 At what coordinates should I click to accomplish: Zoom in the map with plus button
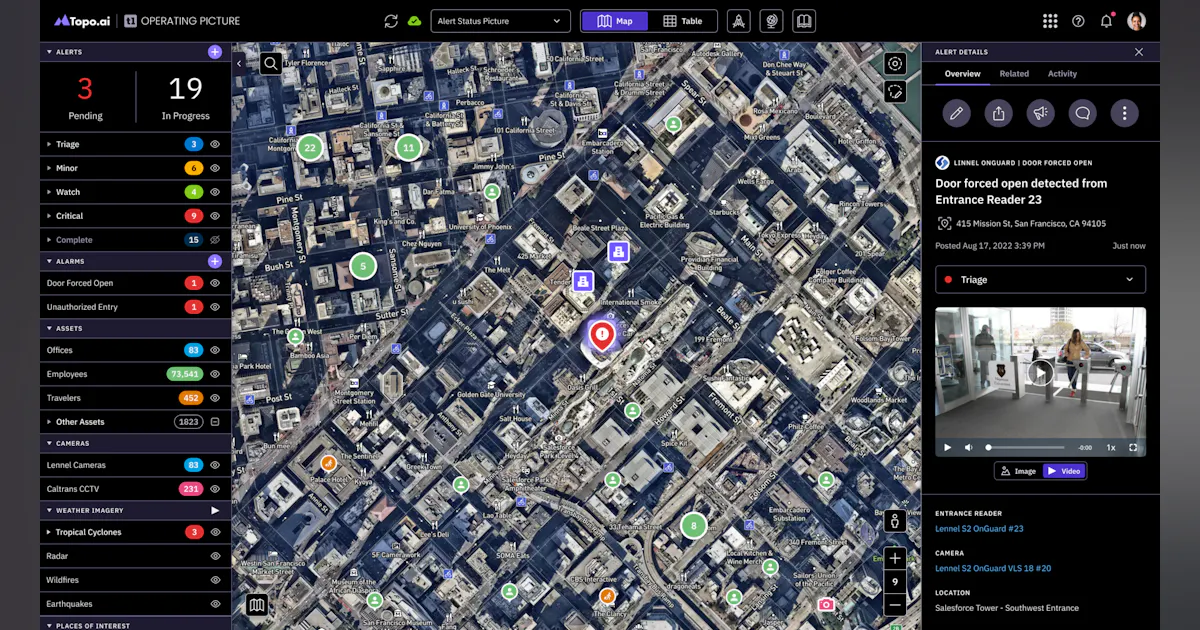coord(895,558)
